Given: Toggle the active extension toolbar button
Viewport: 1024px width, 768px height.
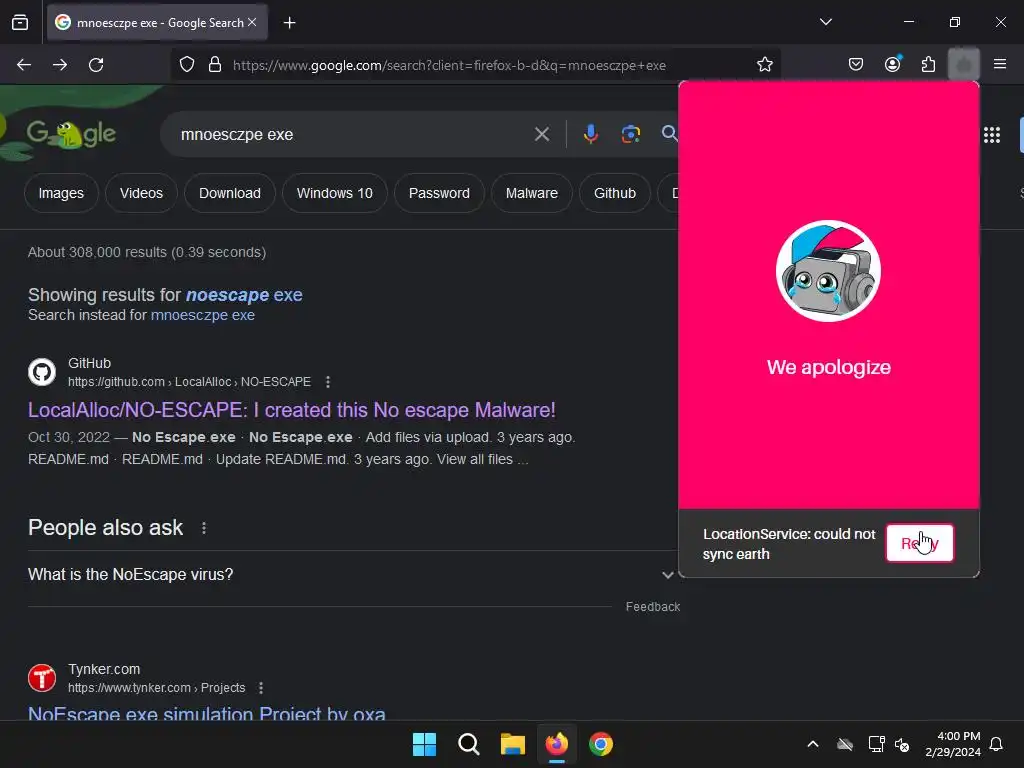Looking at the screenshot, I should 963,65.
